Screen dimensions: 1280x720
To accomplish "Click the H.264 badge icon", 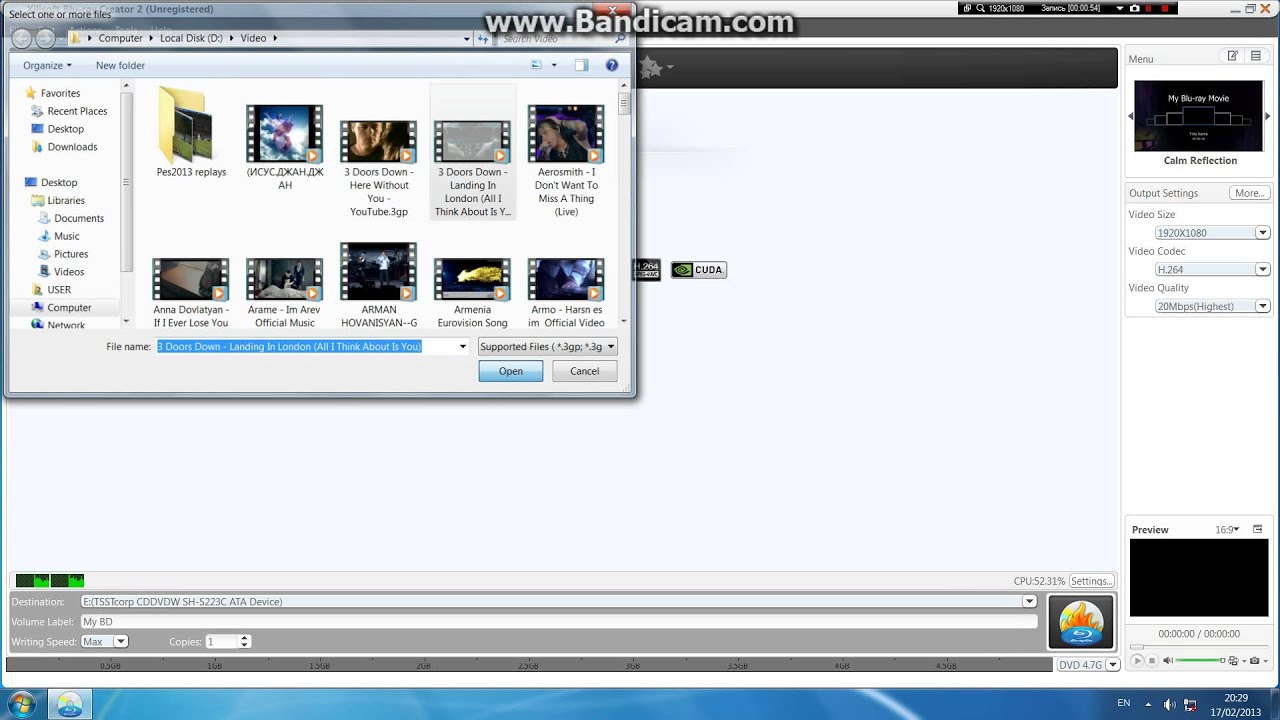I will click(648, 270).
